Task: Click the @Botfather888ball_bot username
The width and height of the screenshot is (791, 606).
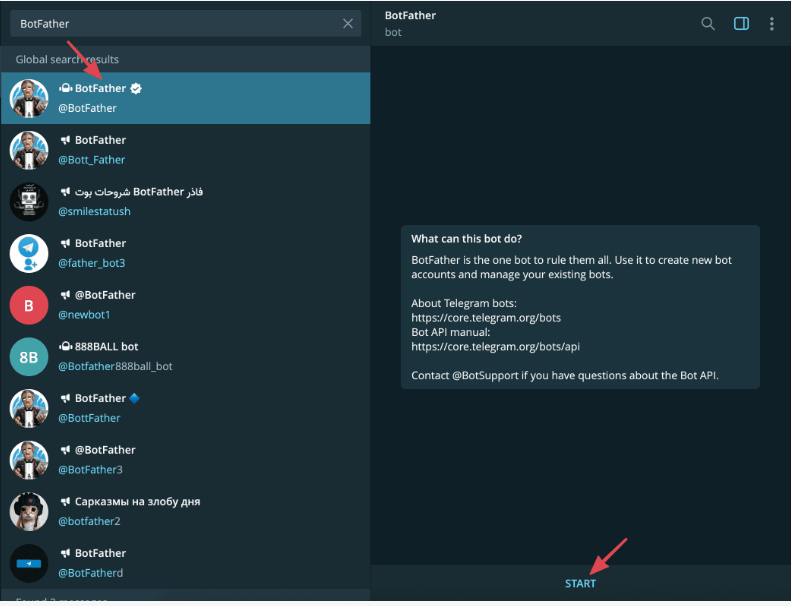Action: click(x=115, y=366)
